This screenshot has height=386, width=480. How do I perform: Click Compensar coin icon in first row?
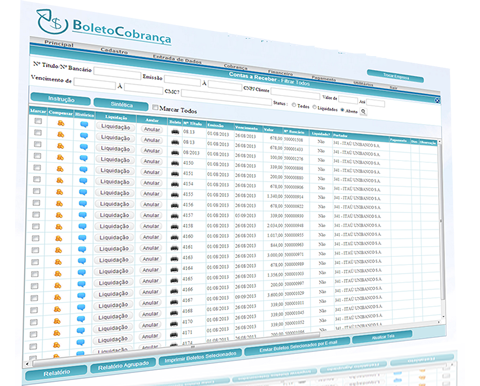[x=61, y=123]
